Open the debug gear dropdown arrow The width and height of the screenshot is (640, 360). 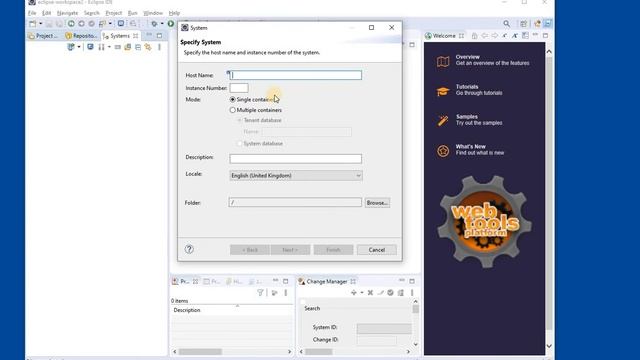pyautogui.click(x=162, y=24)
